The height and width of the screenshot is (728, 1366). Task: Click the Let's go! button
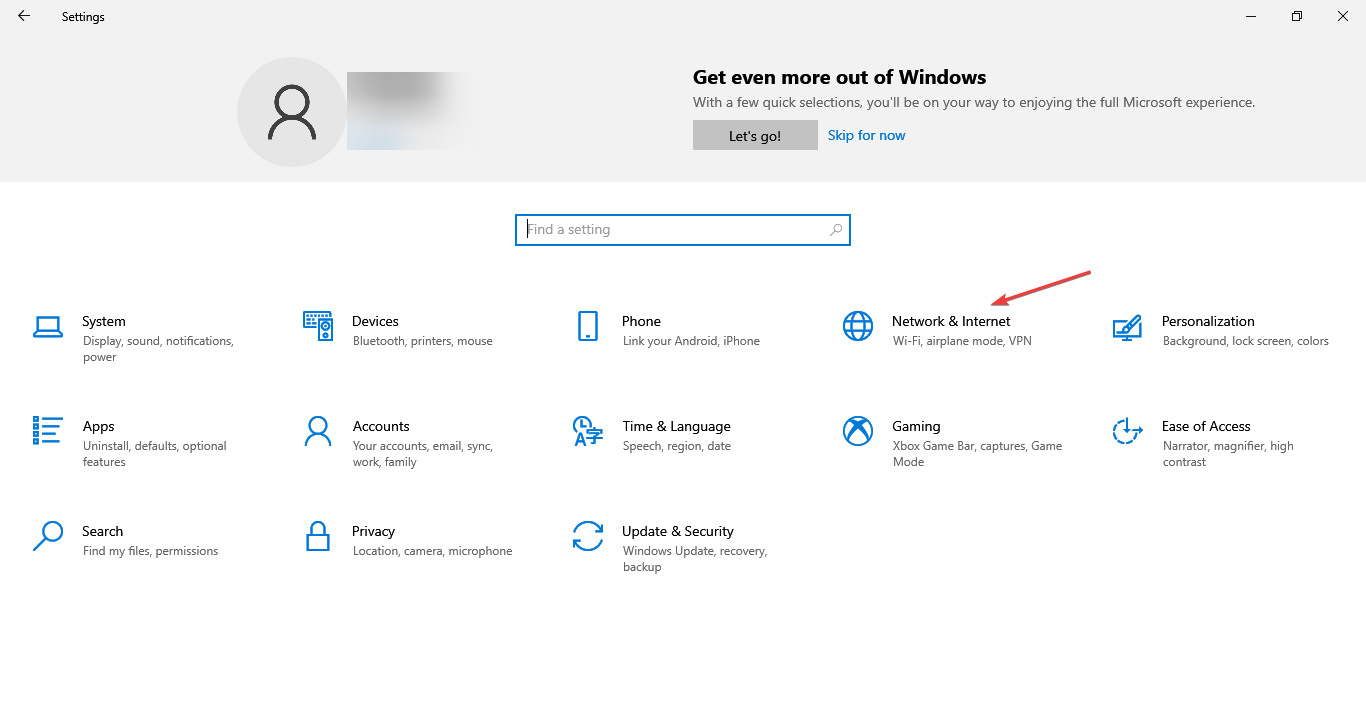(755, 136)
